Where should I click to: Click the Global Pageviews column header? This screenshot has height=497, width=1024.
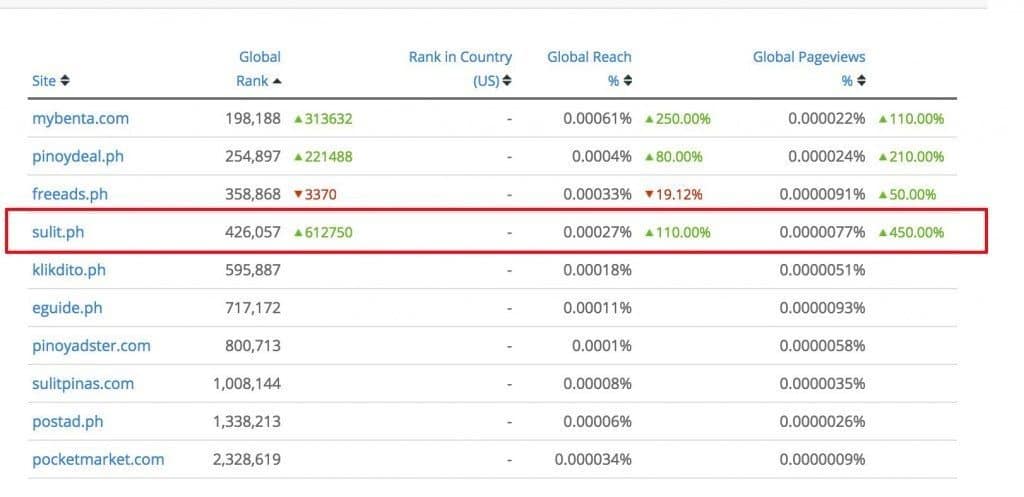(809, 57)
